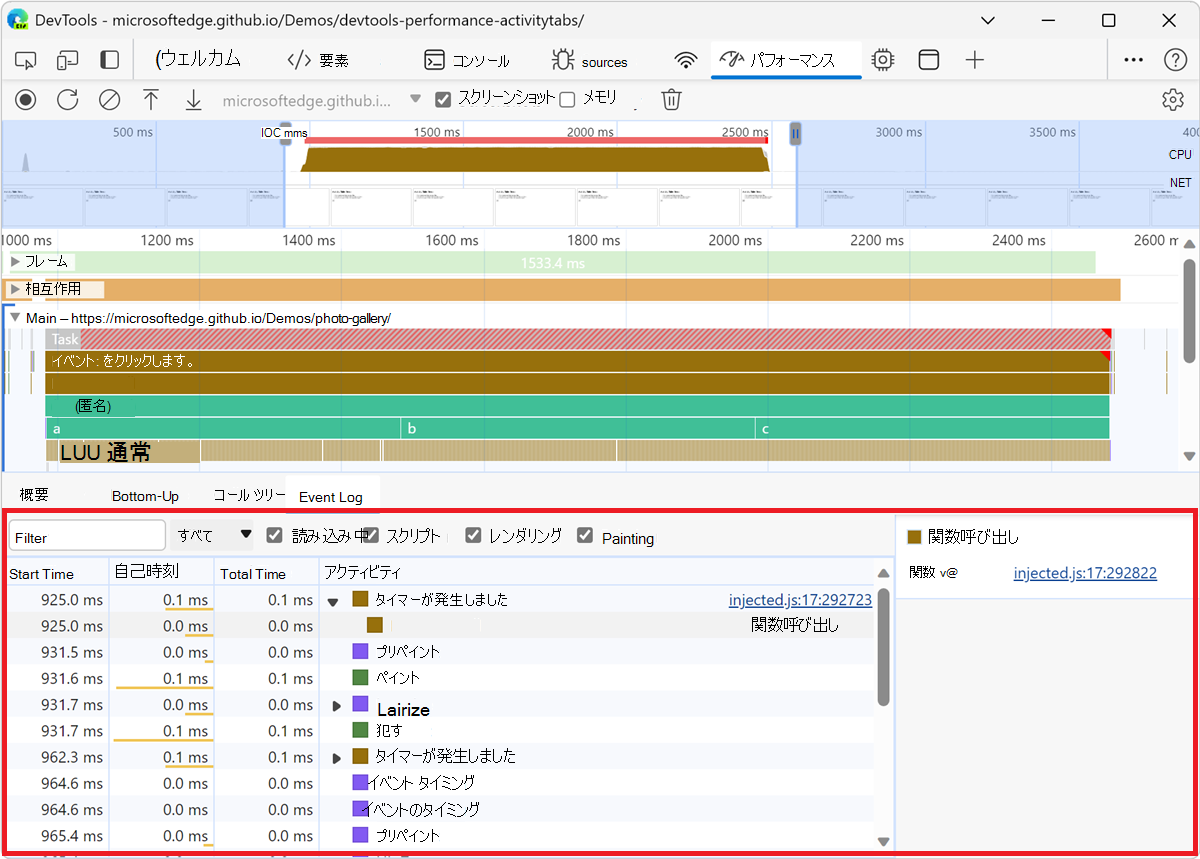Open capture settings gear icon

coord(1172,99)
